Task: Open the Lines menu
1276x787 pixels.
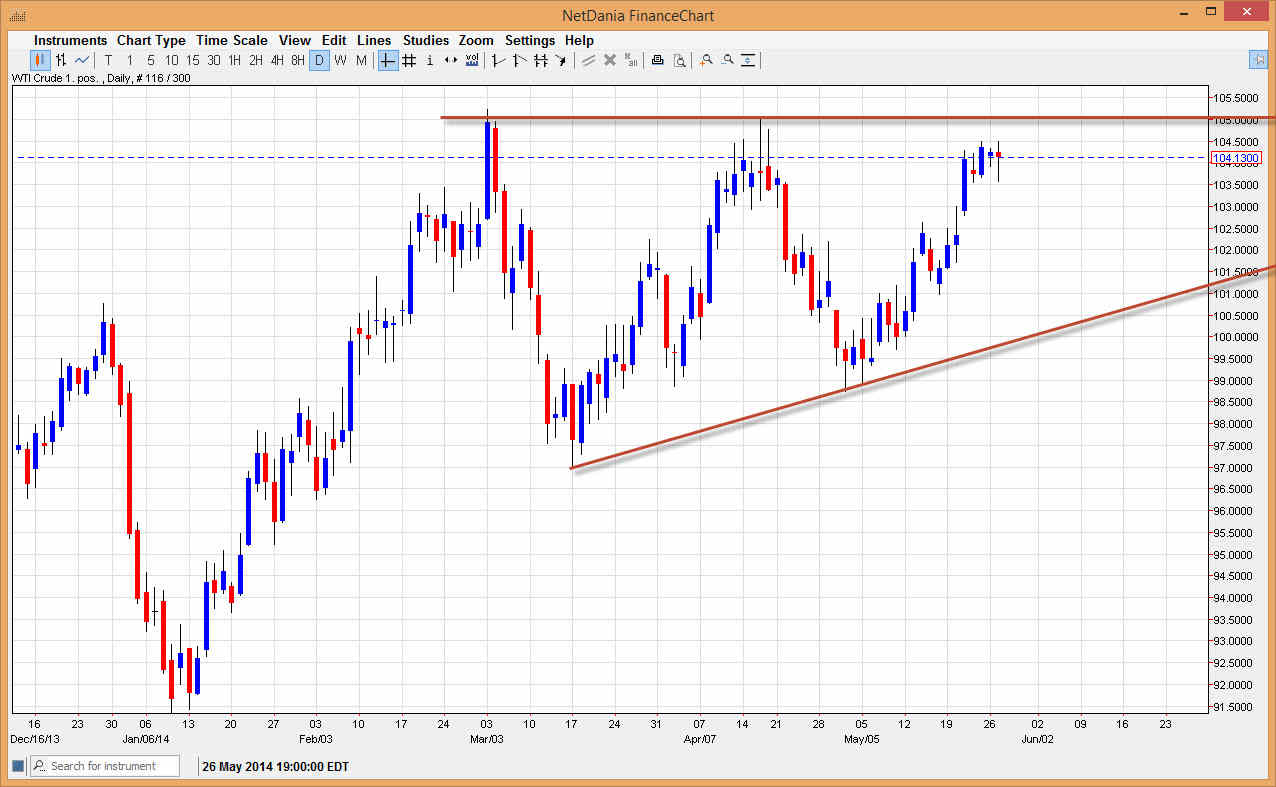Action: [x=374, y=40]
